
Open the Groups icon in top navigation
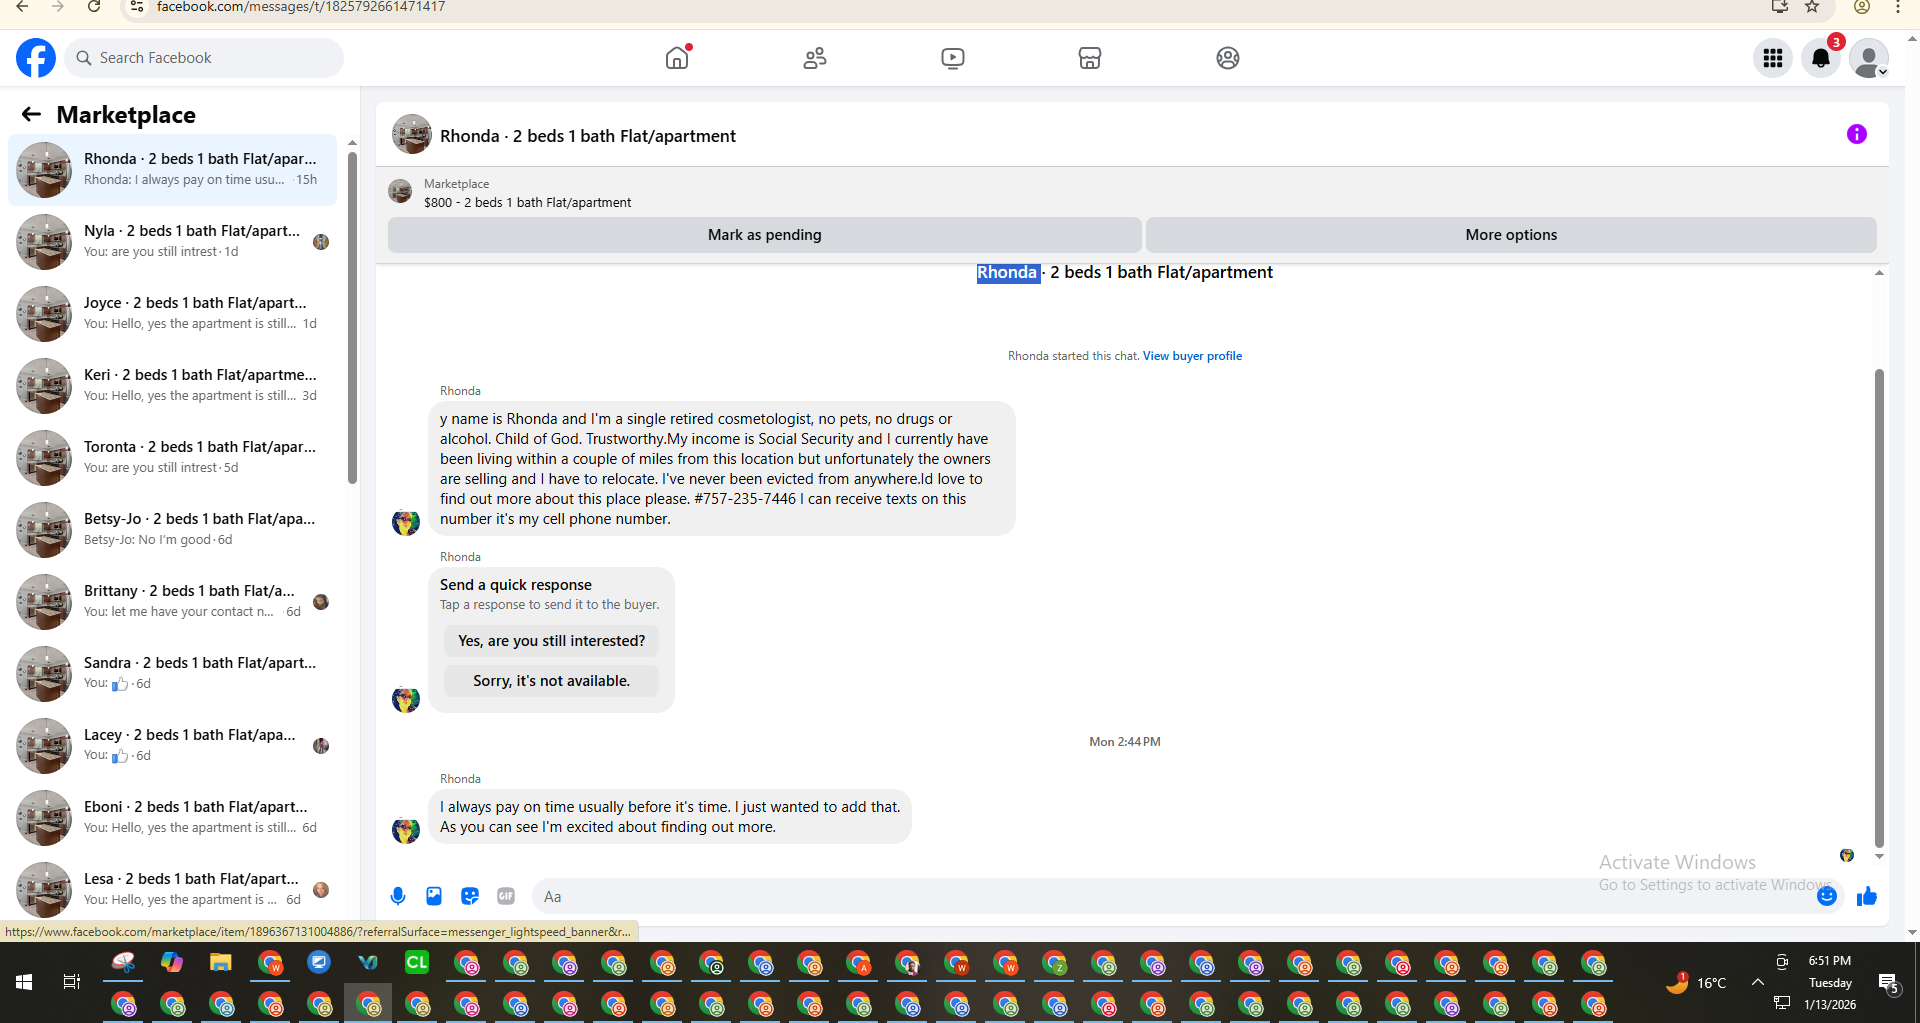(1228, 58)
